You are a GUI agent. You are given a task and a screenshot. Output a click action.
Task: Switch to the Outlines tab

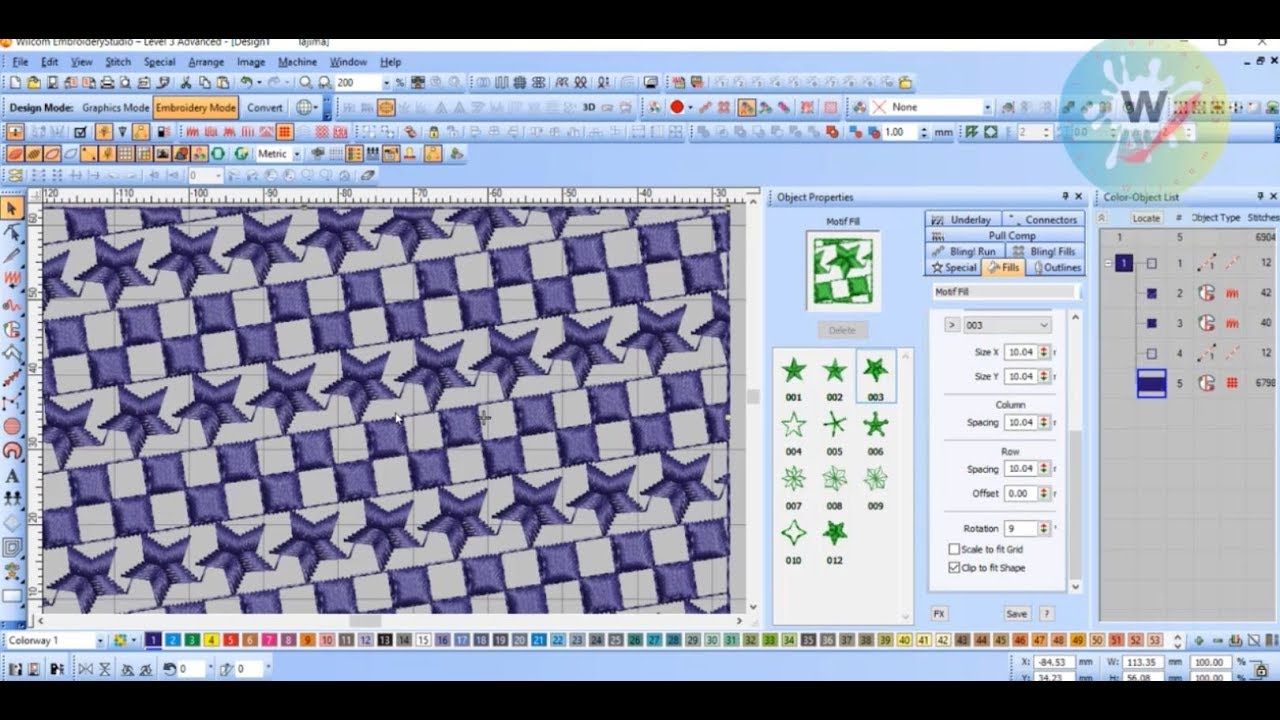[x=1057, y=268]
